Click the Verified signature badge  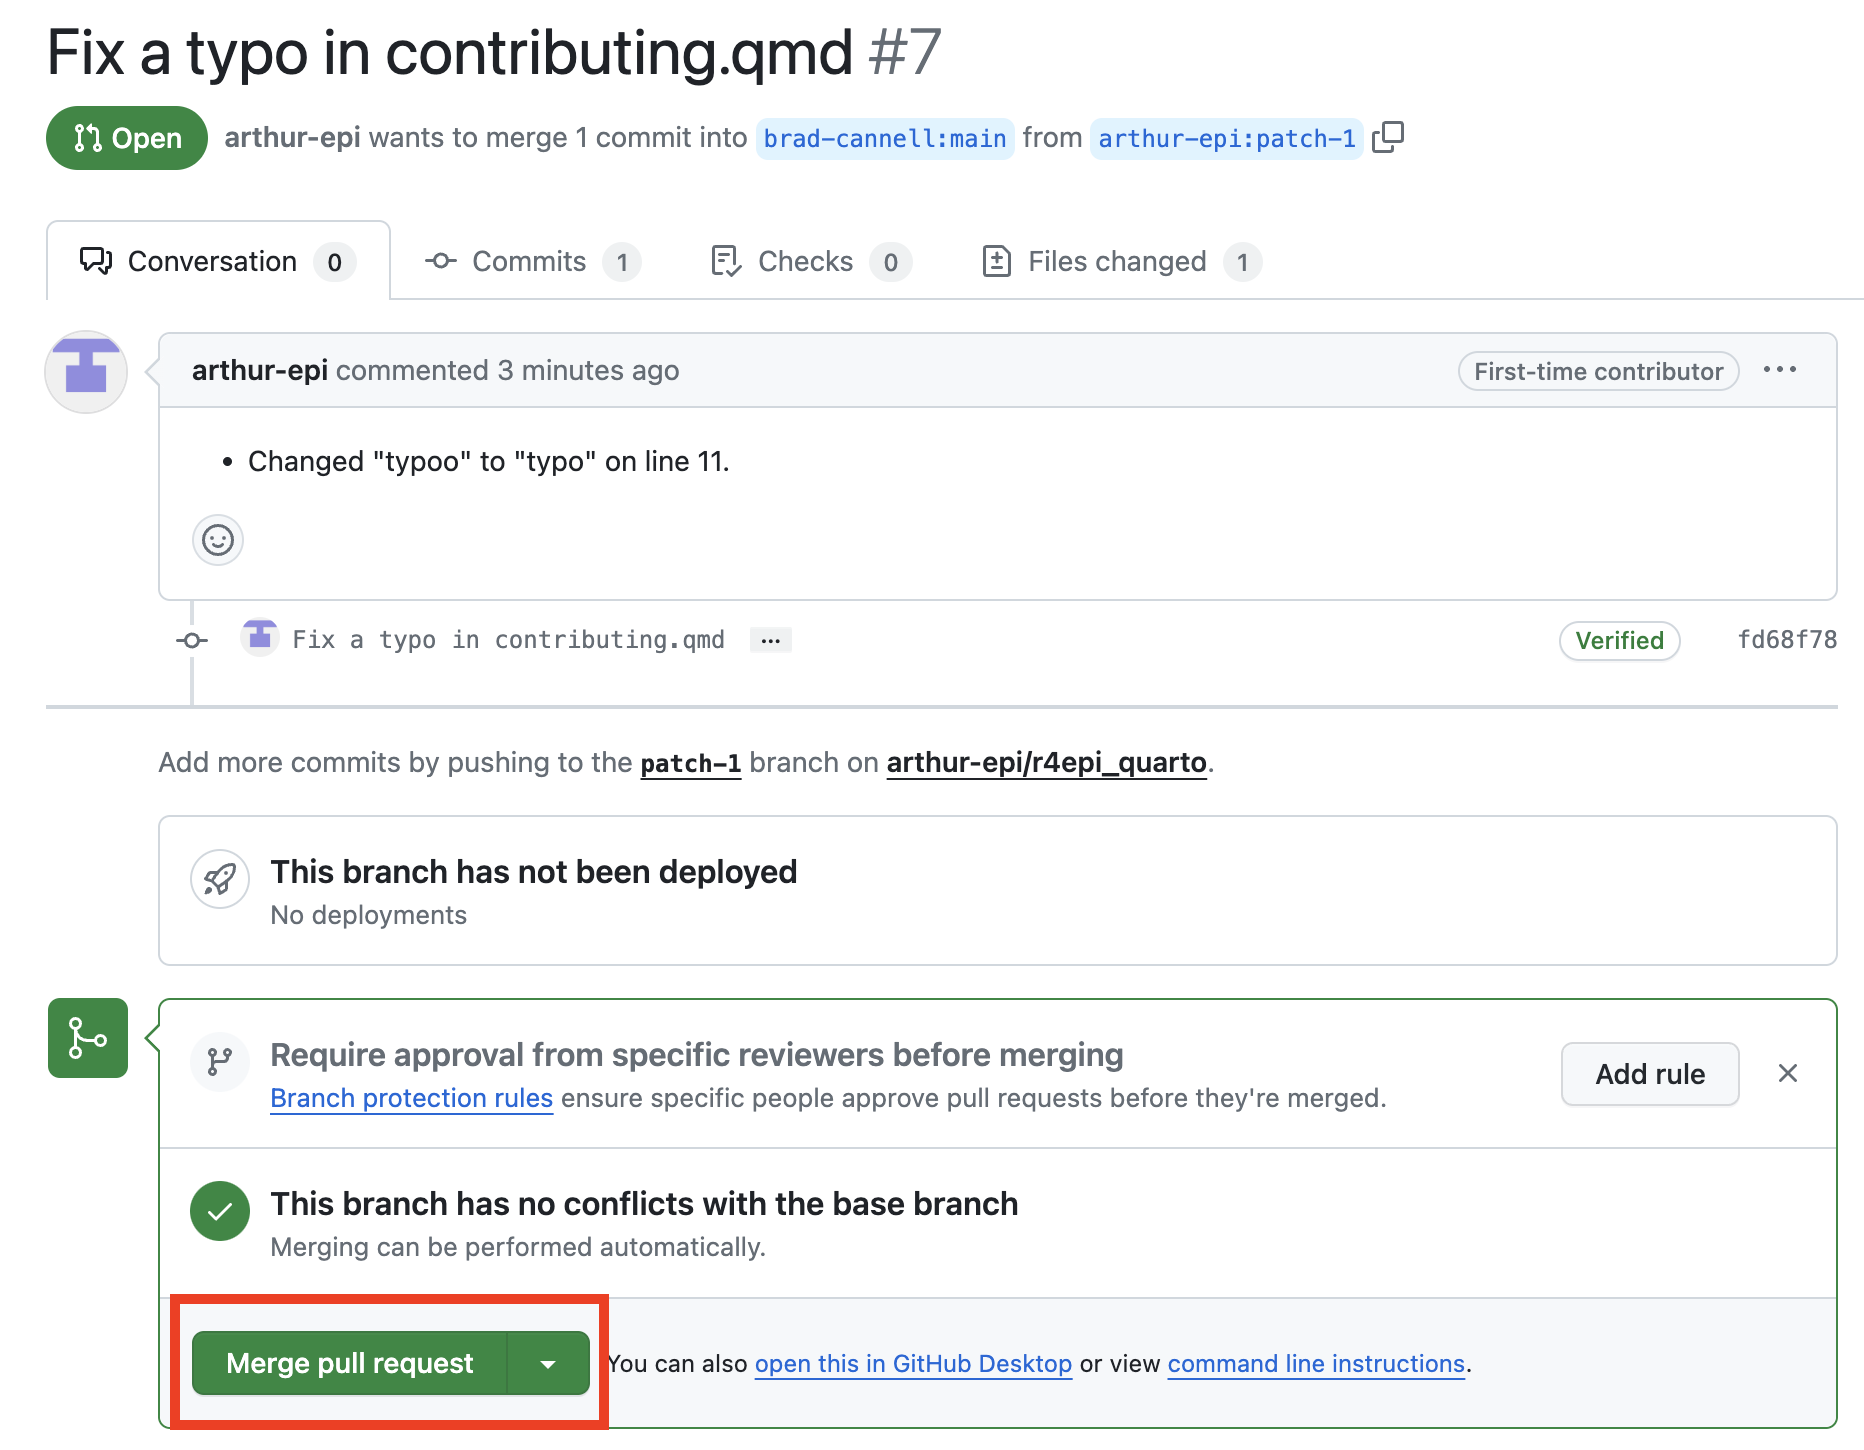coord(1619,640)
